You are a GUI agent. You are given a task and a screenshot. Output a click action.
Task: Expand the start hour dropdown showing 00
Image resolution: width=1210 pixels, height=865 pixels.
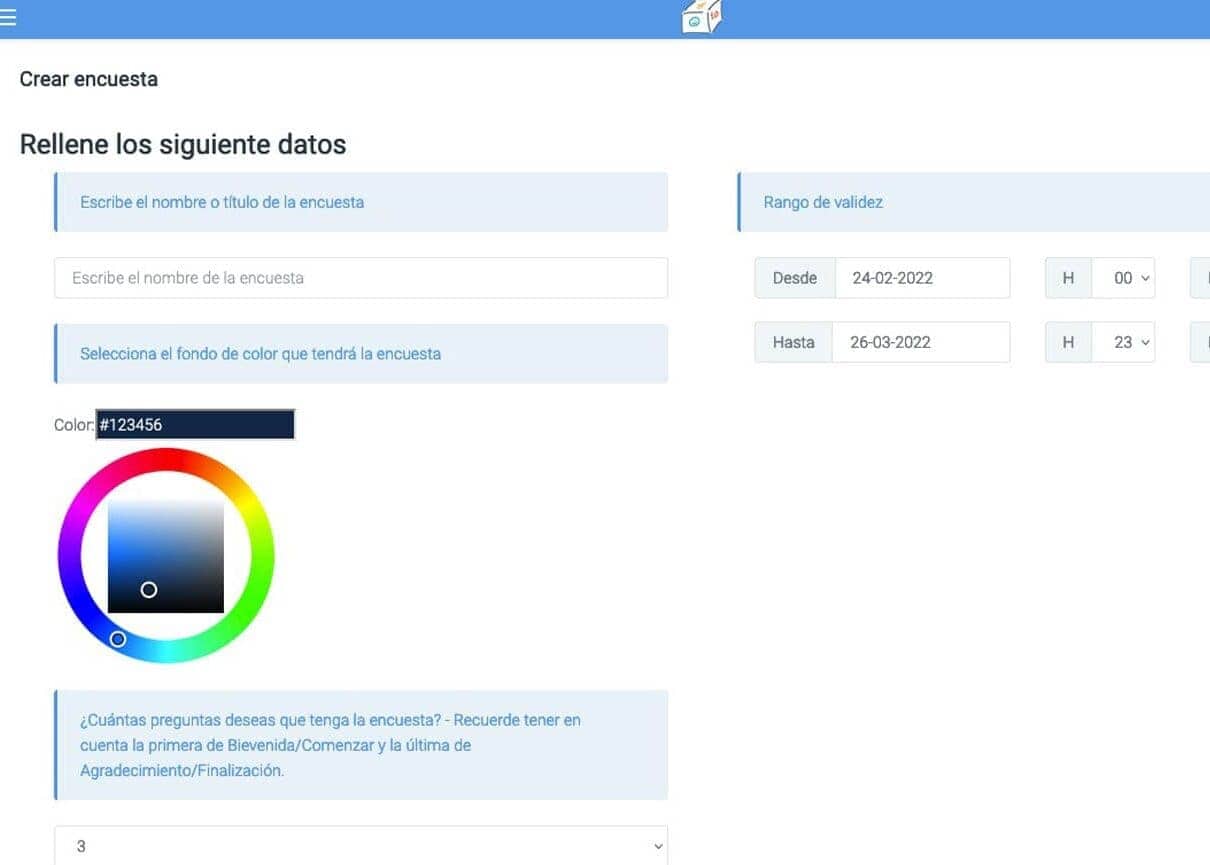pyautogui.click(x=1124, y=278)
